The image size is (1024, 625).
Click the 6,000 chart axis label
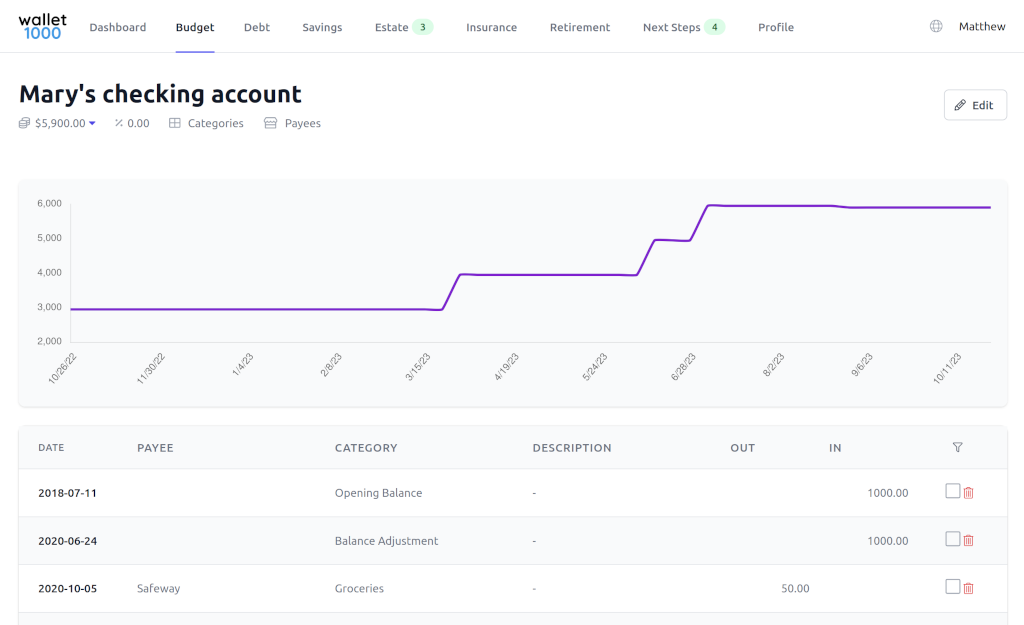(49, 203)
